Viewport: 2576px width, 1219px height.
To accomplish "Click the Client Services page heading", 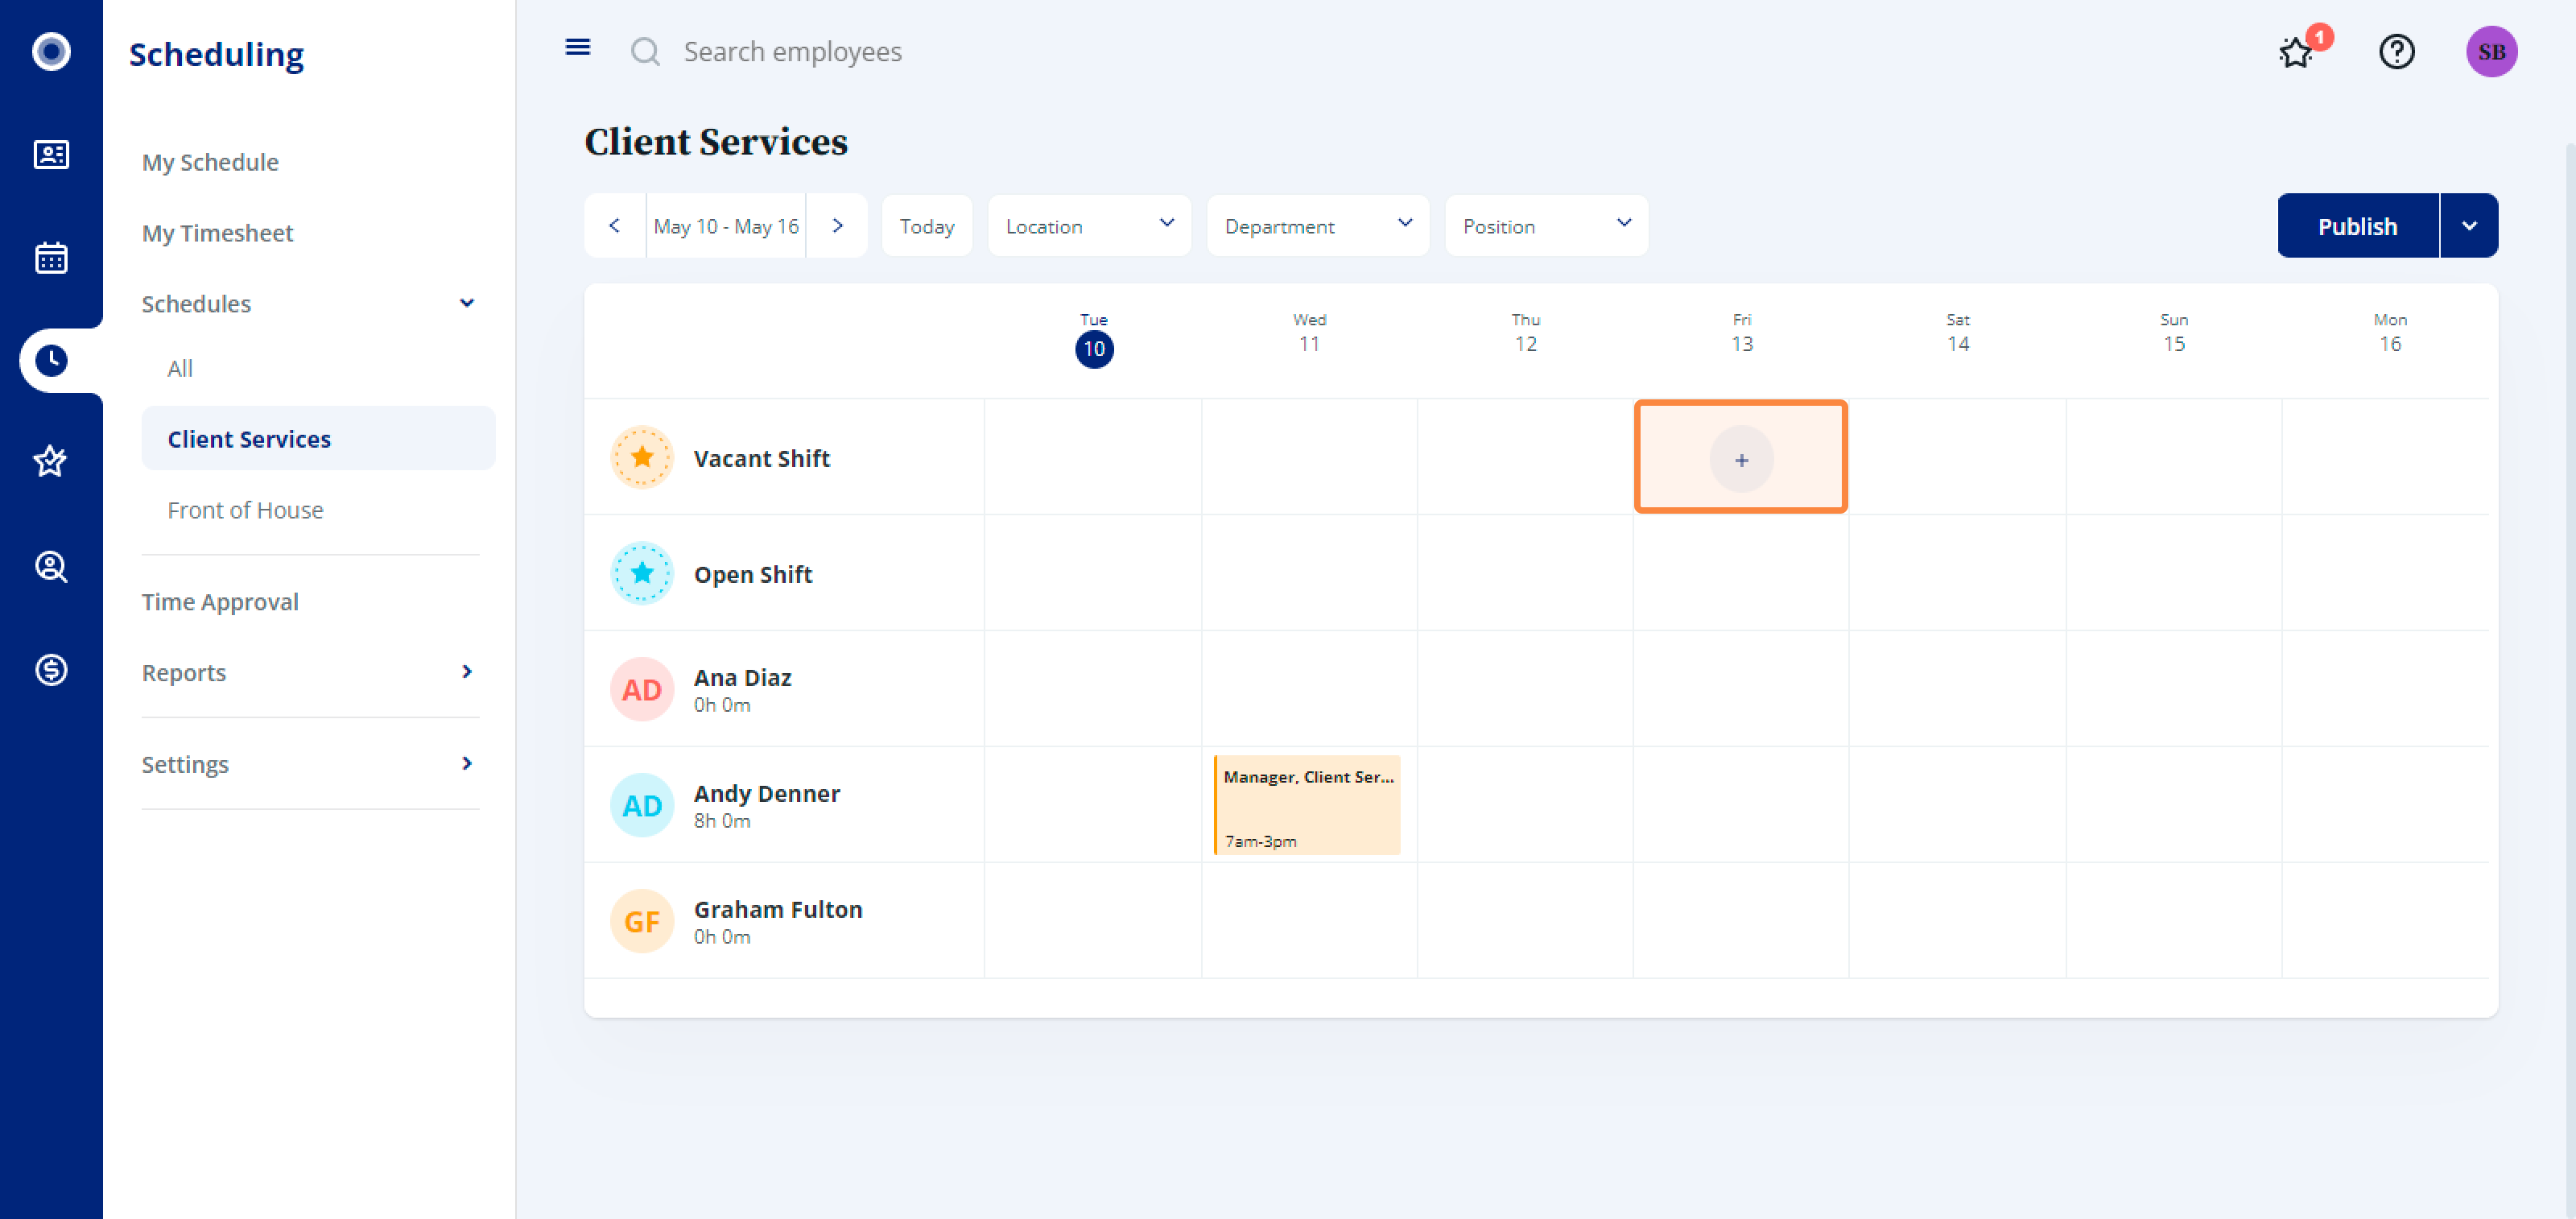I will [716, 142].
